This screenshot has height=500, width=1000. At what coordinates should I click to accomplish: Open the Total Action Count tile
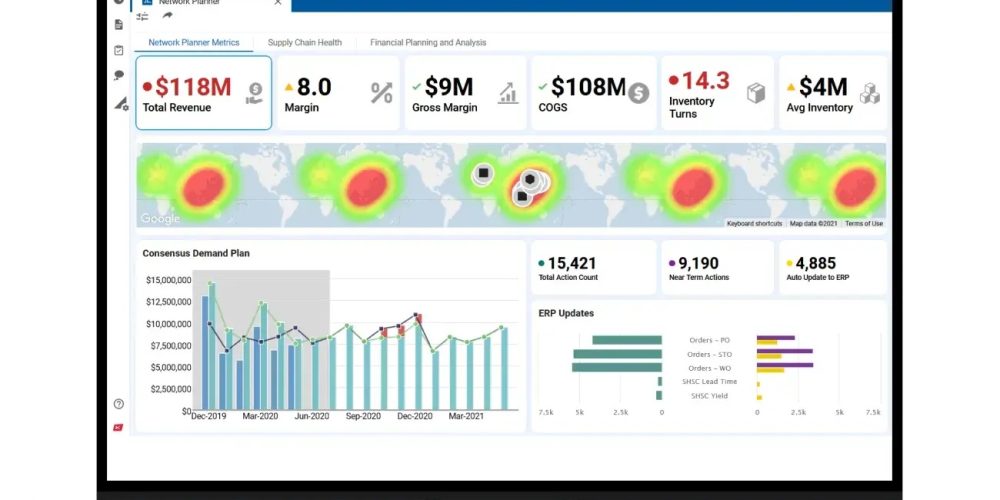point(593,267)
